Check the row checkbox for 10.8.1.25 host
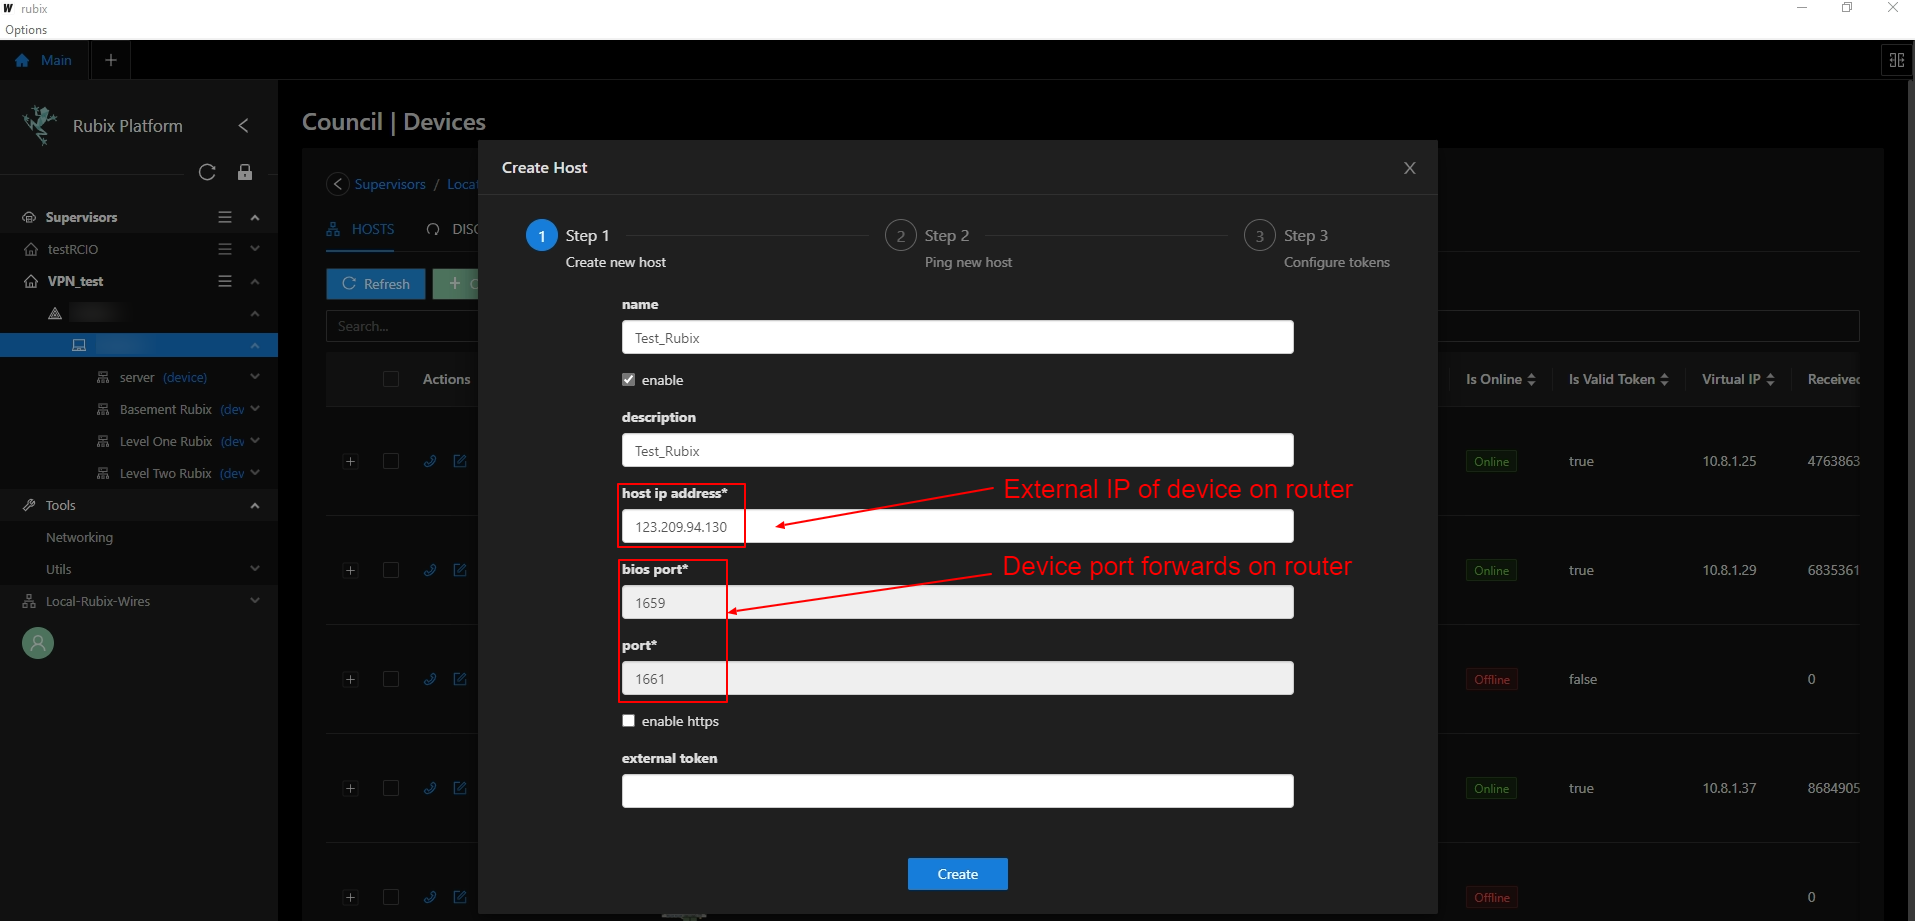1915x921 pixels. coord(391,461)
